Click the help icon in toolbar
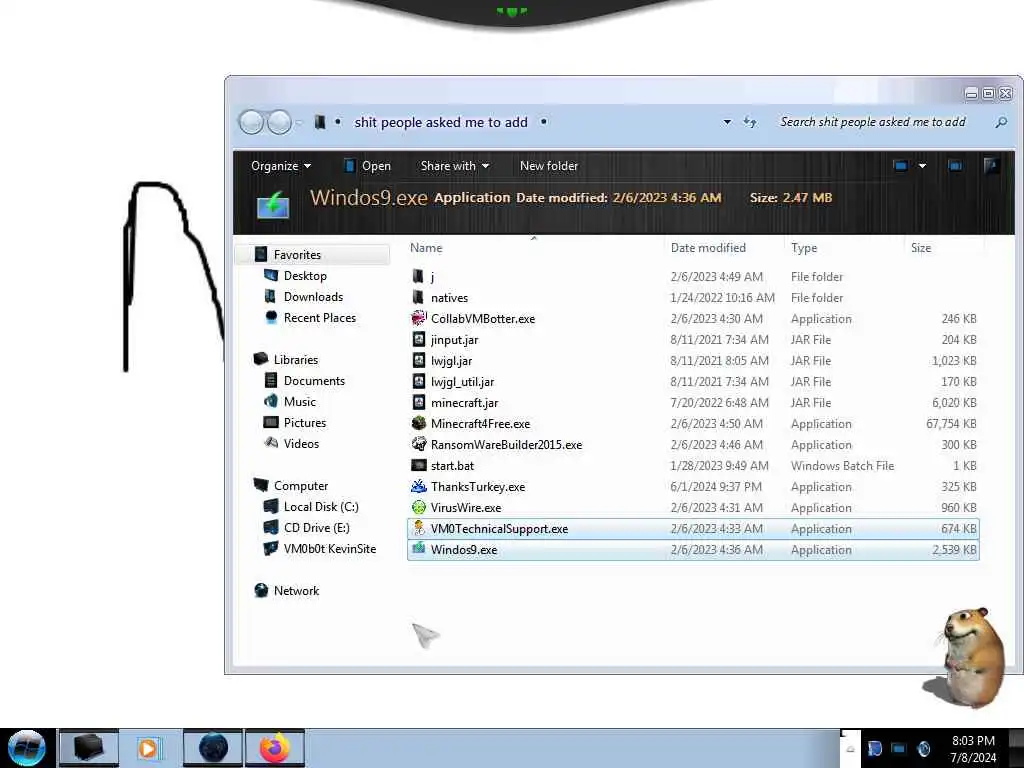Screen dimensions: 1024x768 point(991,166)
